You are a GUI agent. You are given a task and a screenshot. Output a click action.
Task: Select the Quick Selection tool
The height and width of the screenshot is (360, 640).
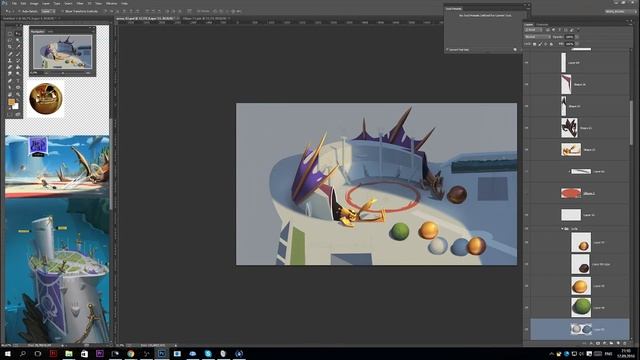pyautogui.click(x=18, y=40)
